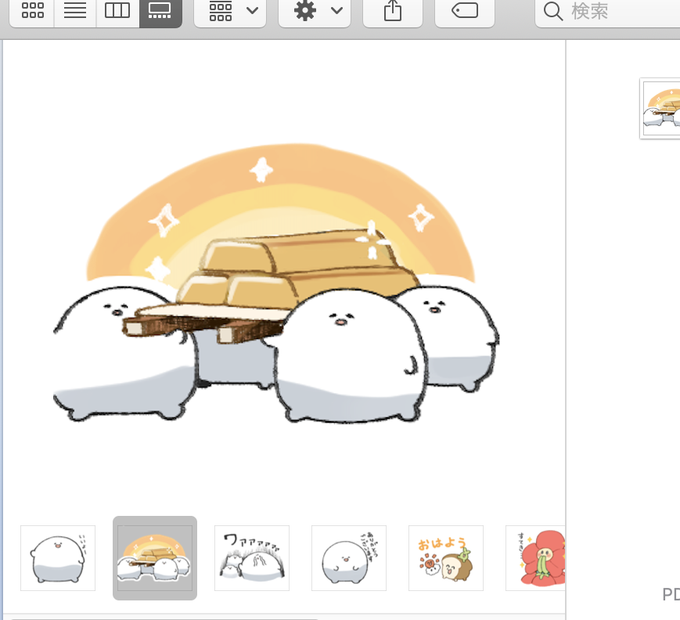
Task: Open the group-by arrangement dropdown
Action: (x=230, y=10)
